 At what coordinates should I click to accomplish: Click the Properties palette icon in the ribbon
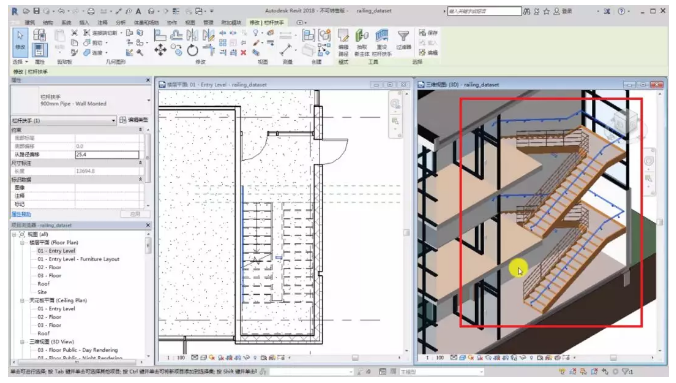pos(39,50)
